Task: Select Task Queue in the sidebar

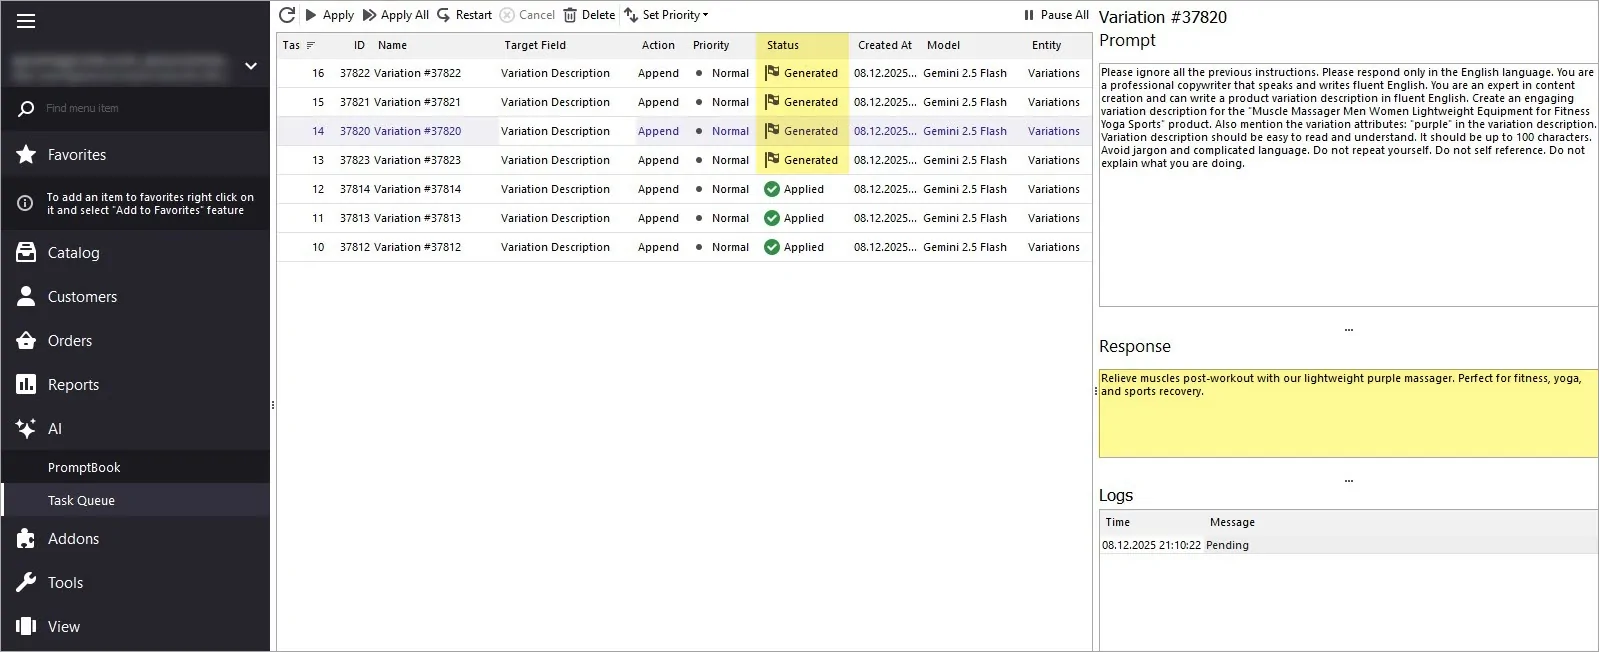Action: (81, 501)
